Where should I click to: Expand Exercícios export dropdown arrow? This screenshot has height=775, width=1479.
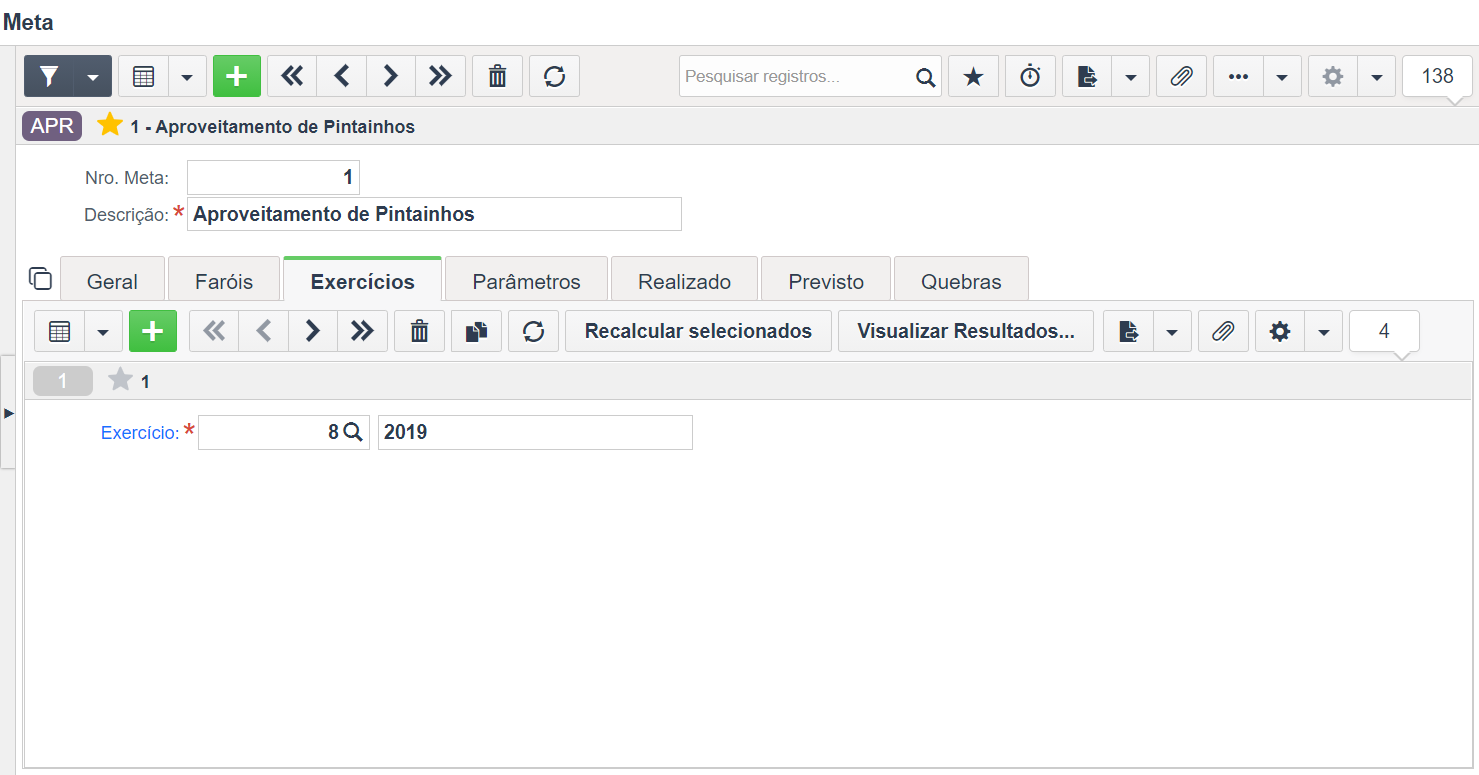(1172, 331)
